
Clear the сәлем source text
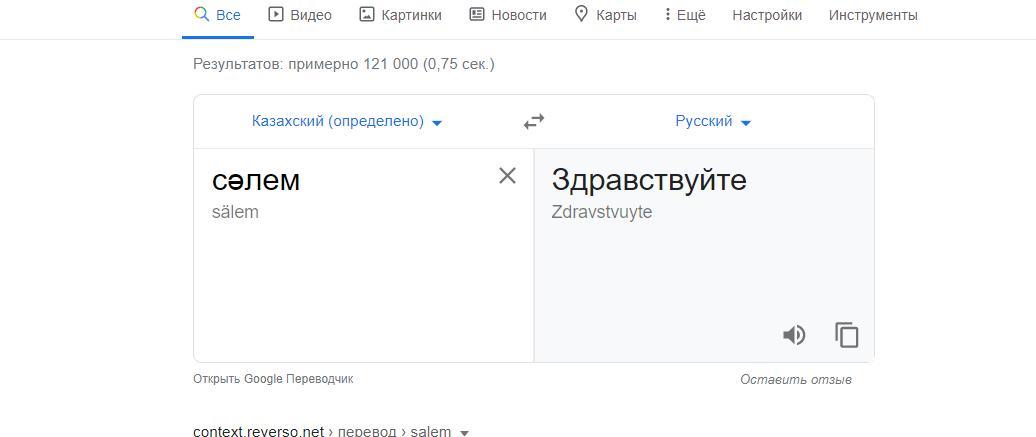coord(507,176)
